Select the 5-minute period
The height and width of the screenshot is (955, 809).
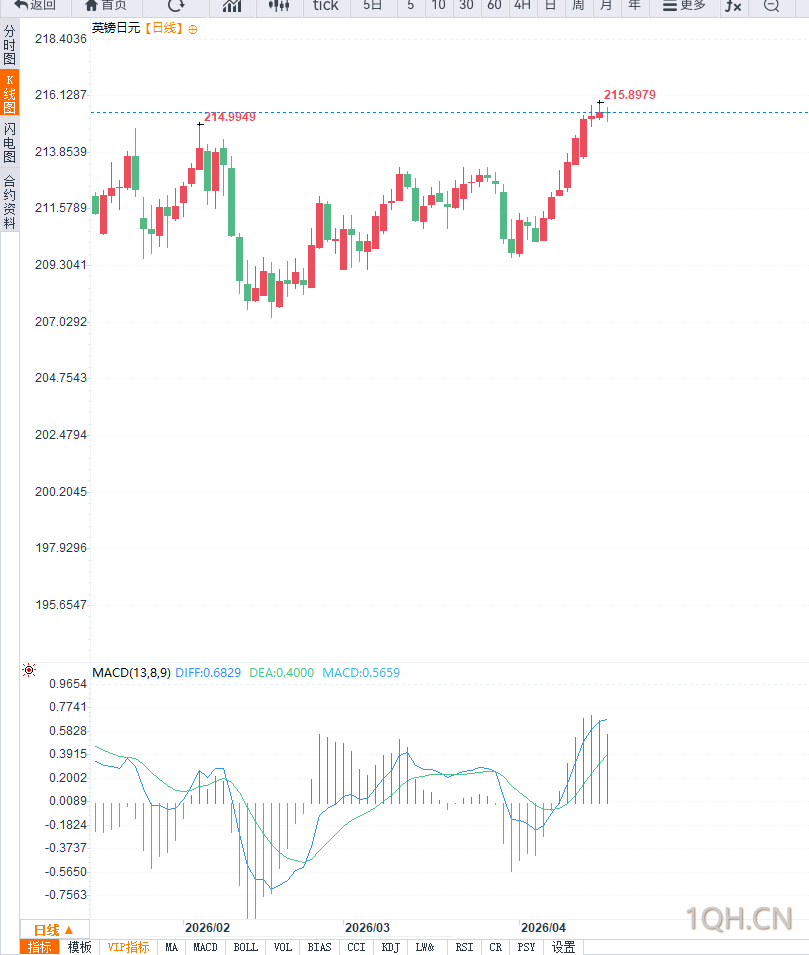point(411,6)
